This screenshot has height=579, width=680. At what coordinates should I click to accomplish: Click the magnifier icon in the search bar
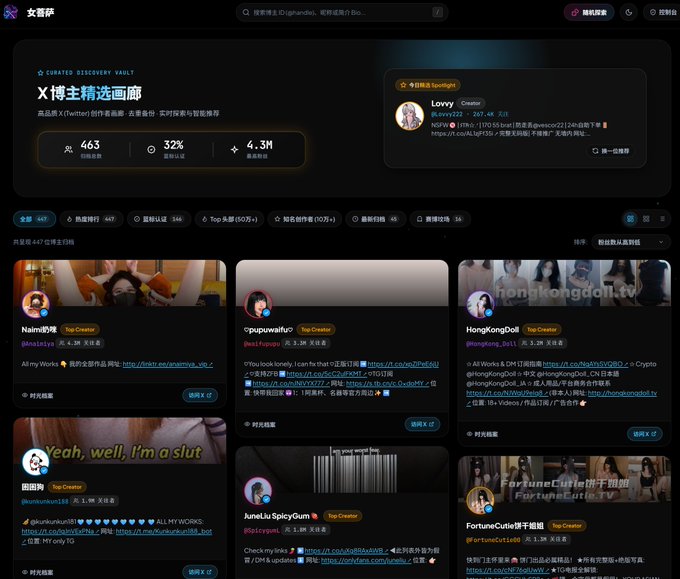pos(246,12)
